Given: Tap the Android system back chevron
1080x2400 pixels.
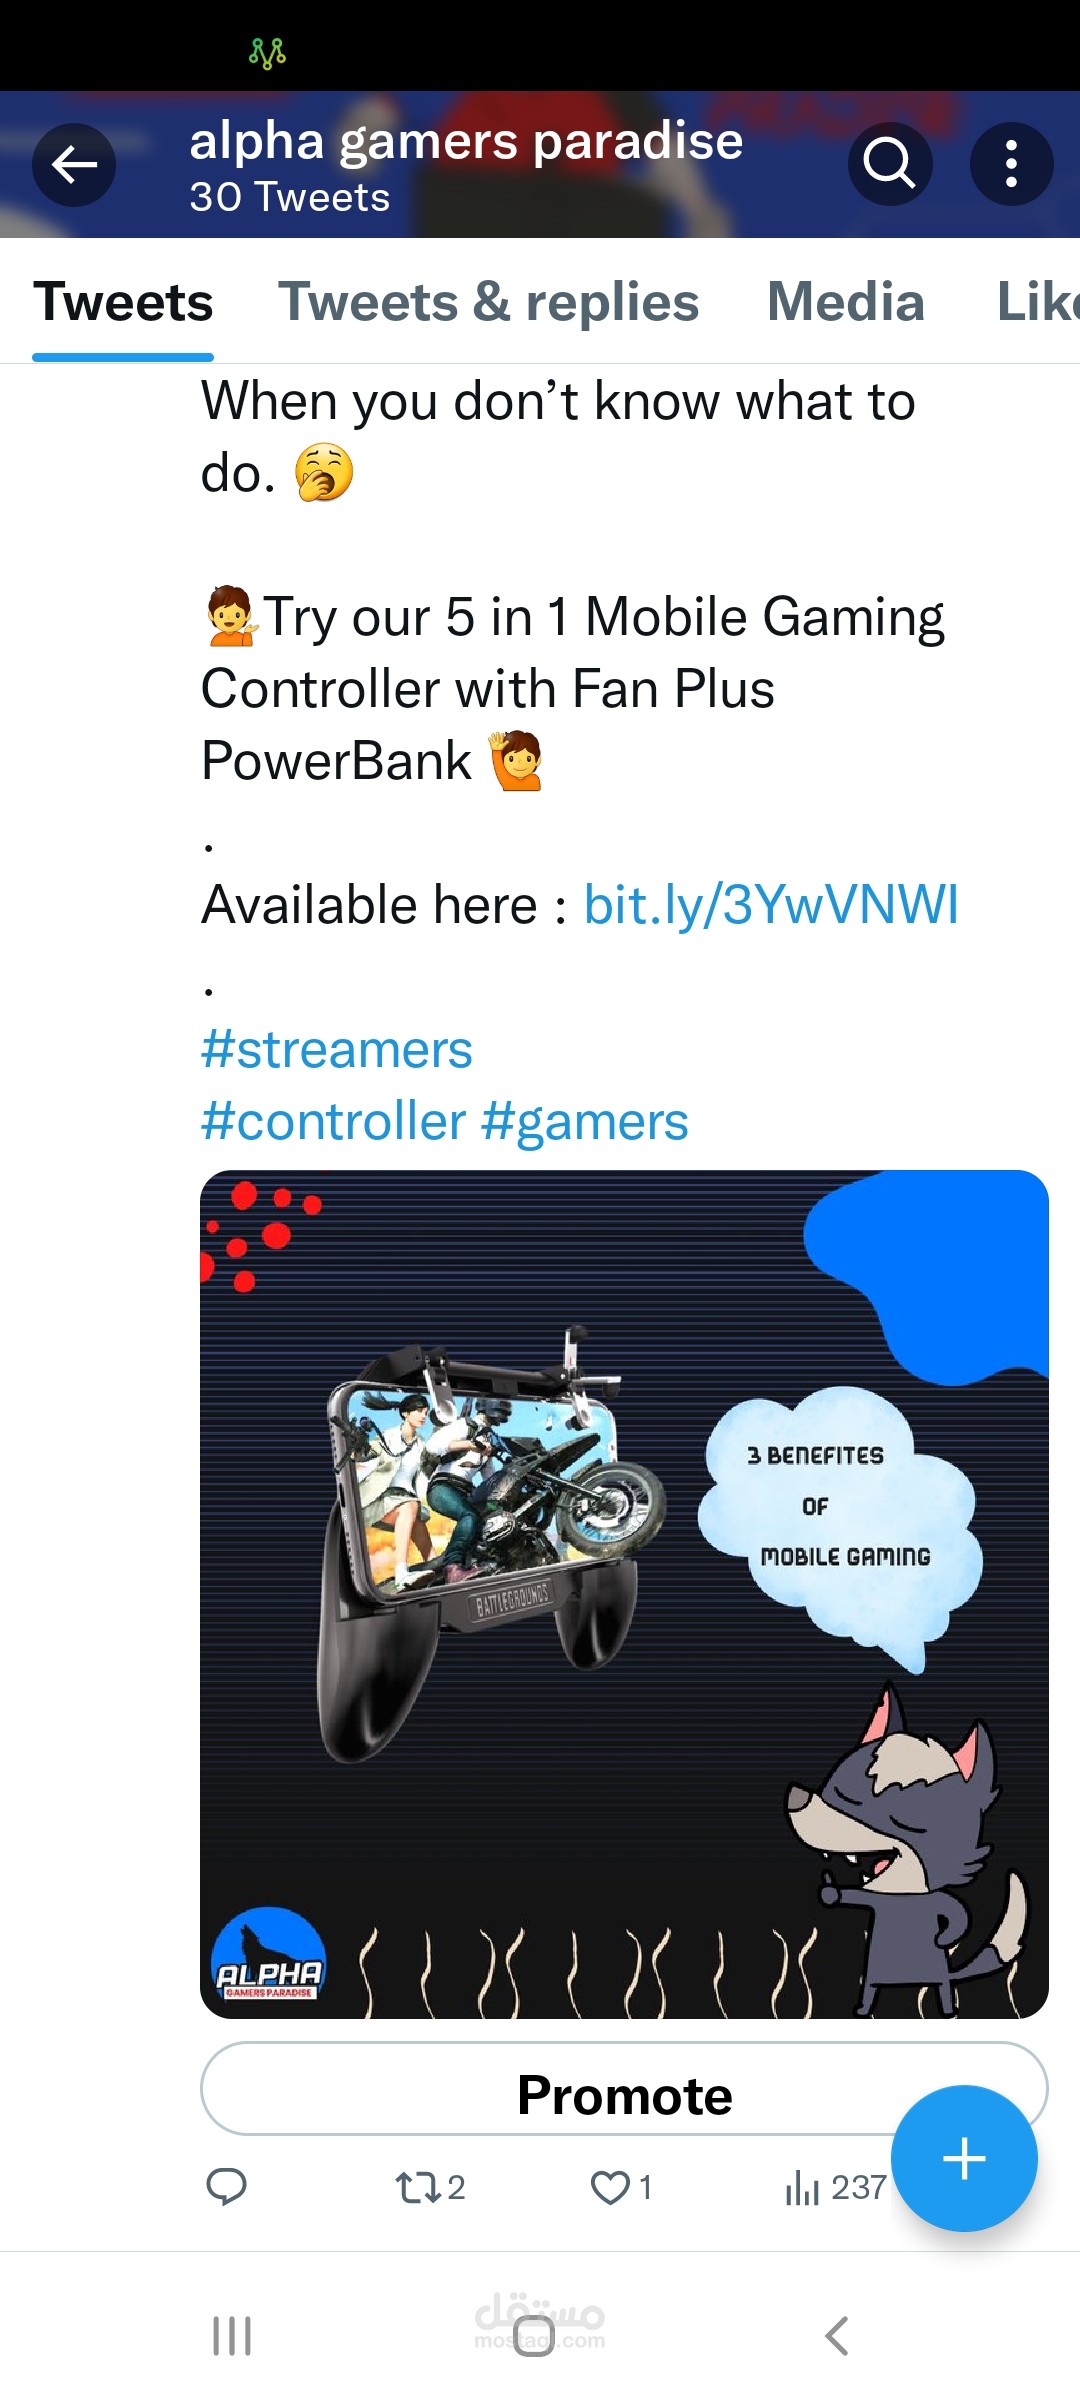Looking at the screenshot, I should coord(837,2336).
